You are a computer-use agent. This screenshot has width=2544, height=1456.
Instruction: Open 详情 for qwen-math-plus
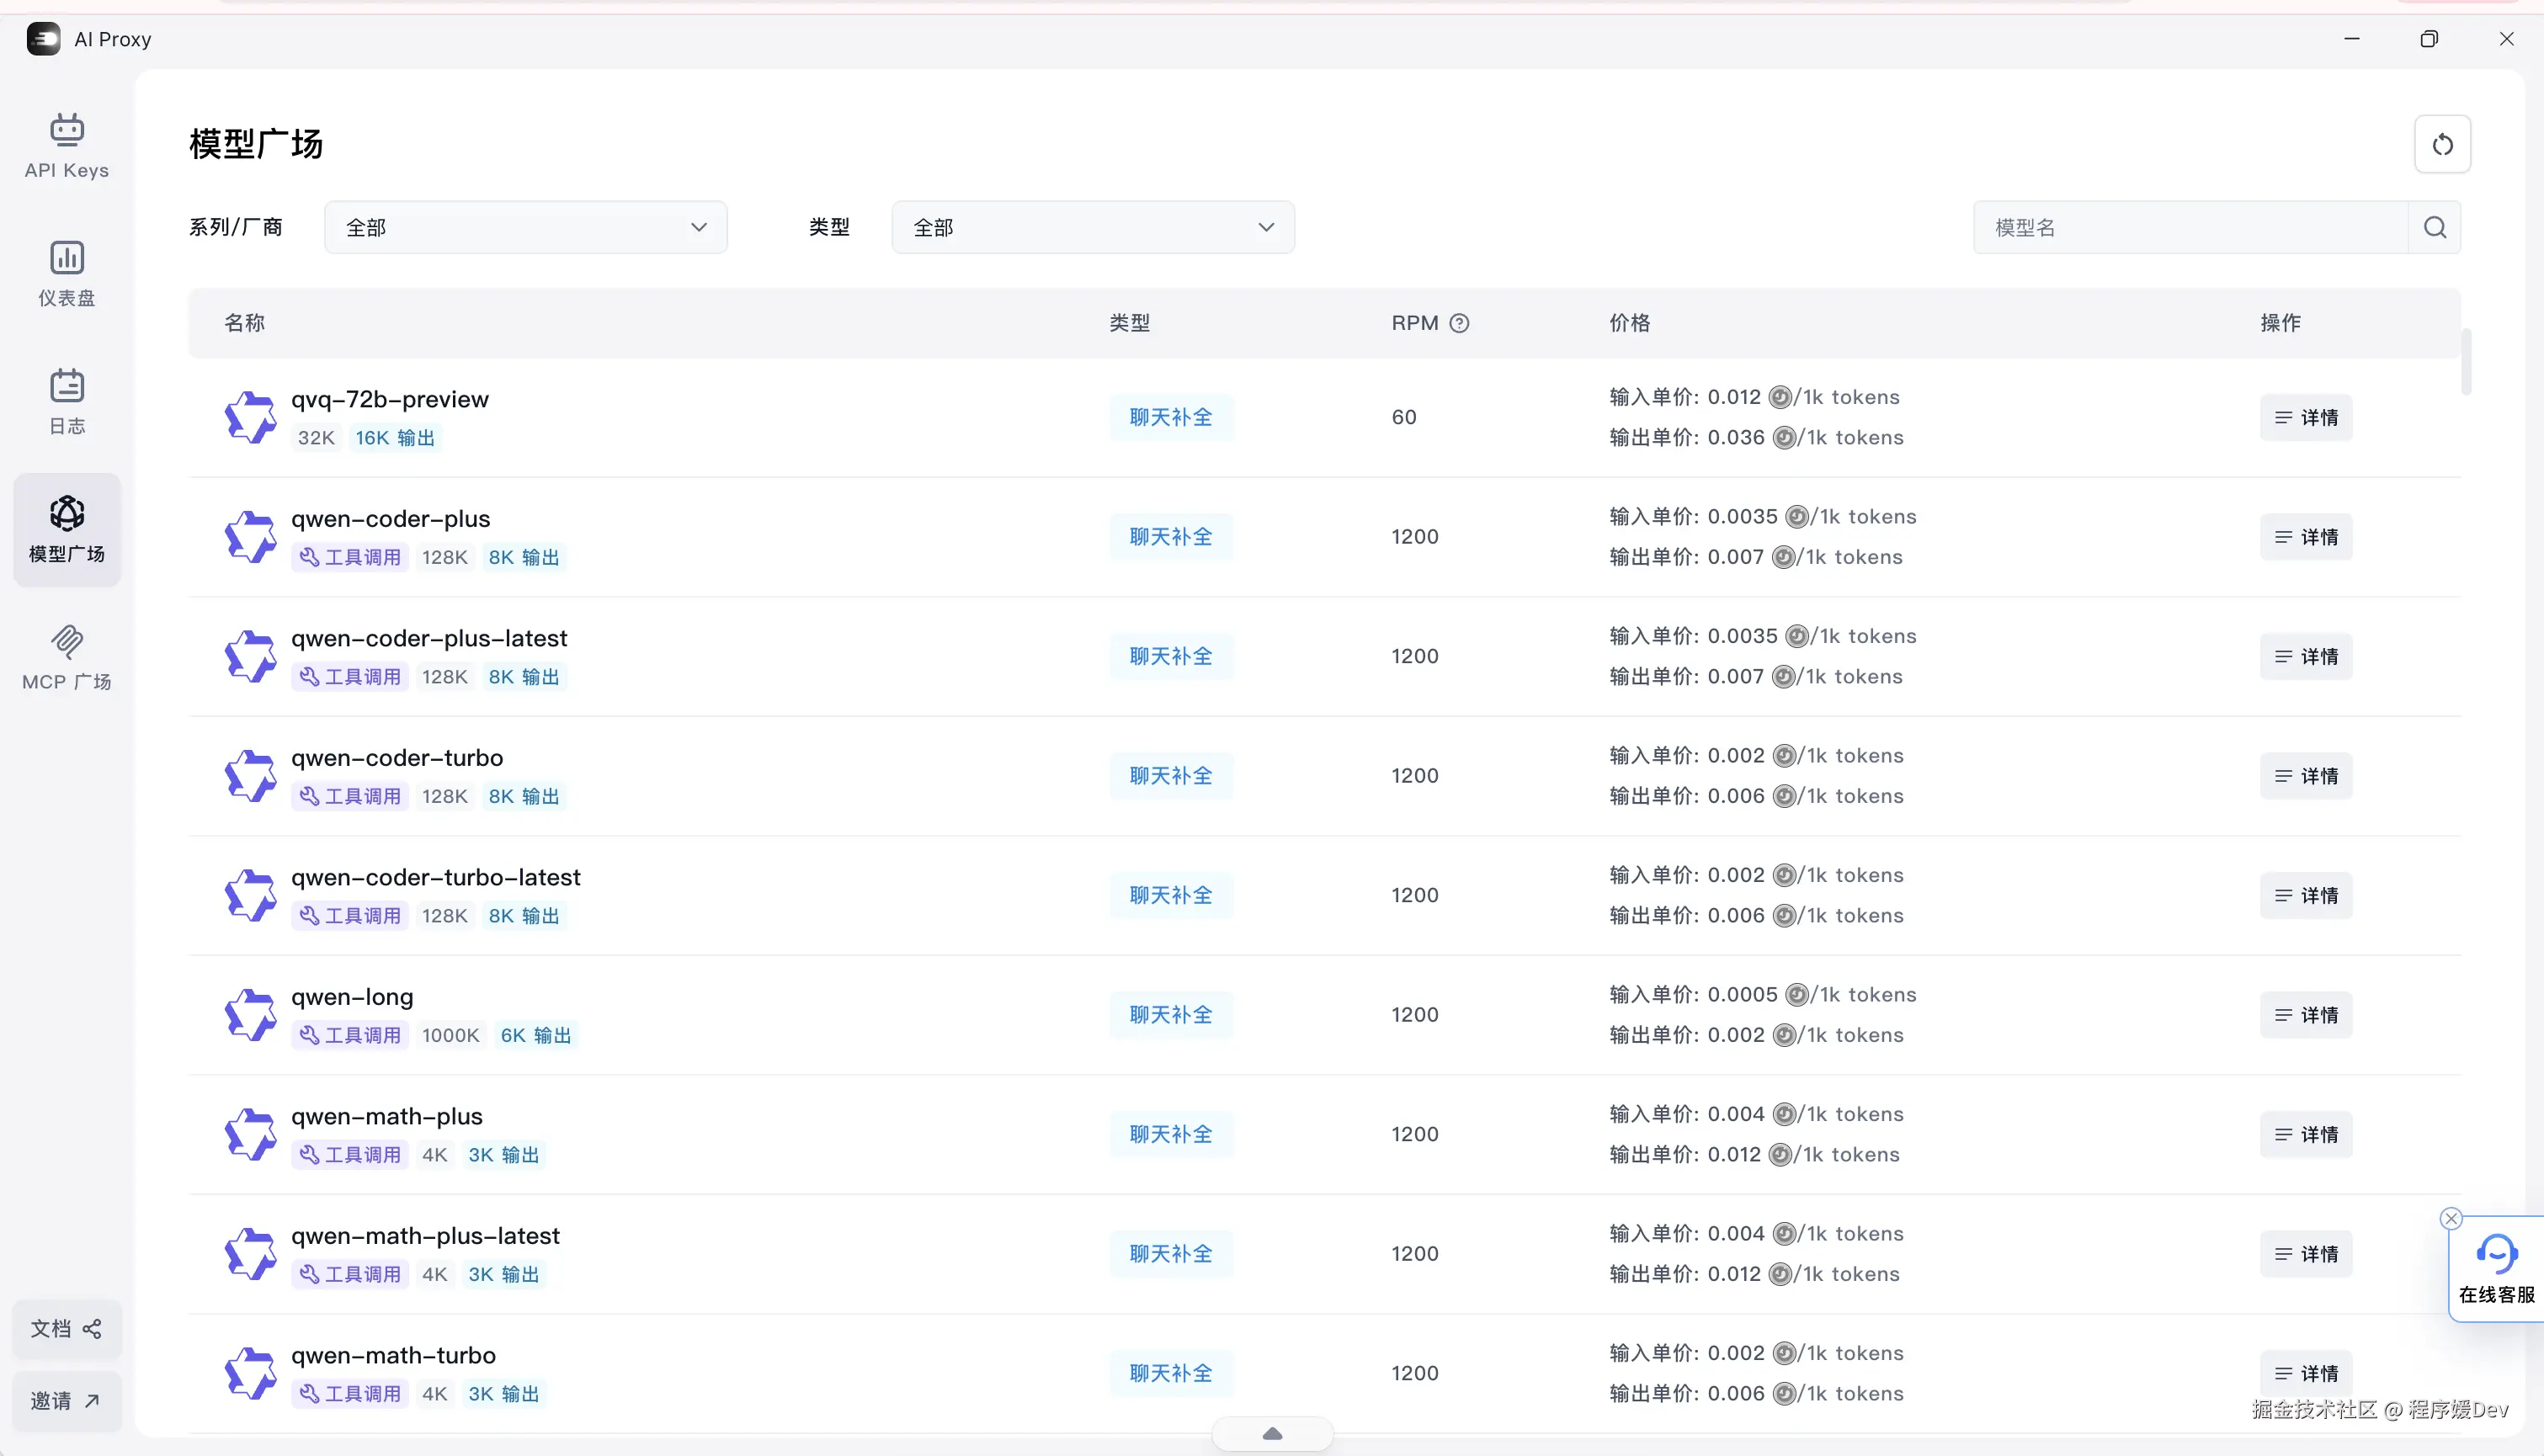[2305, 1135]
